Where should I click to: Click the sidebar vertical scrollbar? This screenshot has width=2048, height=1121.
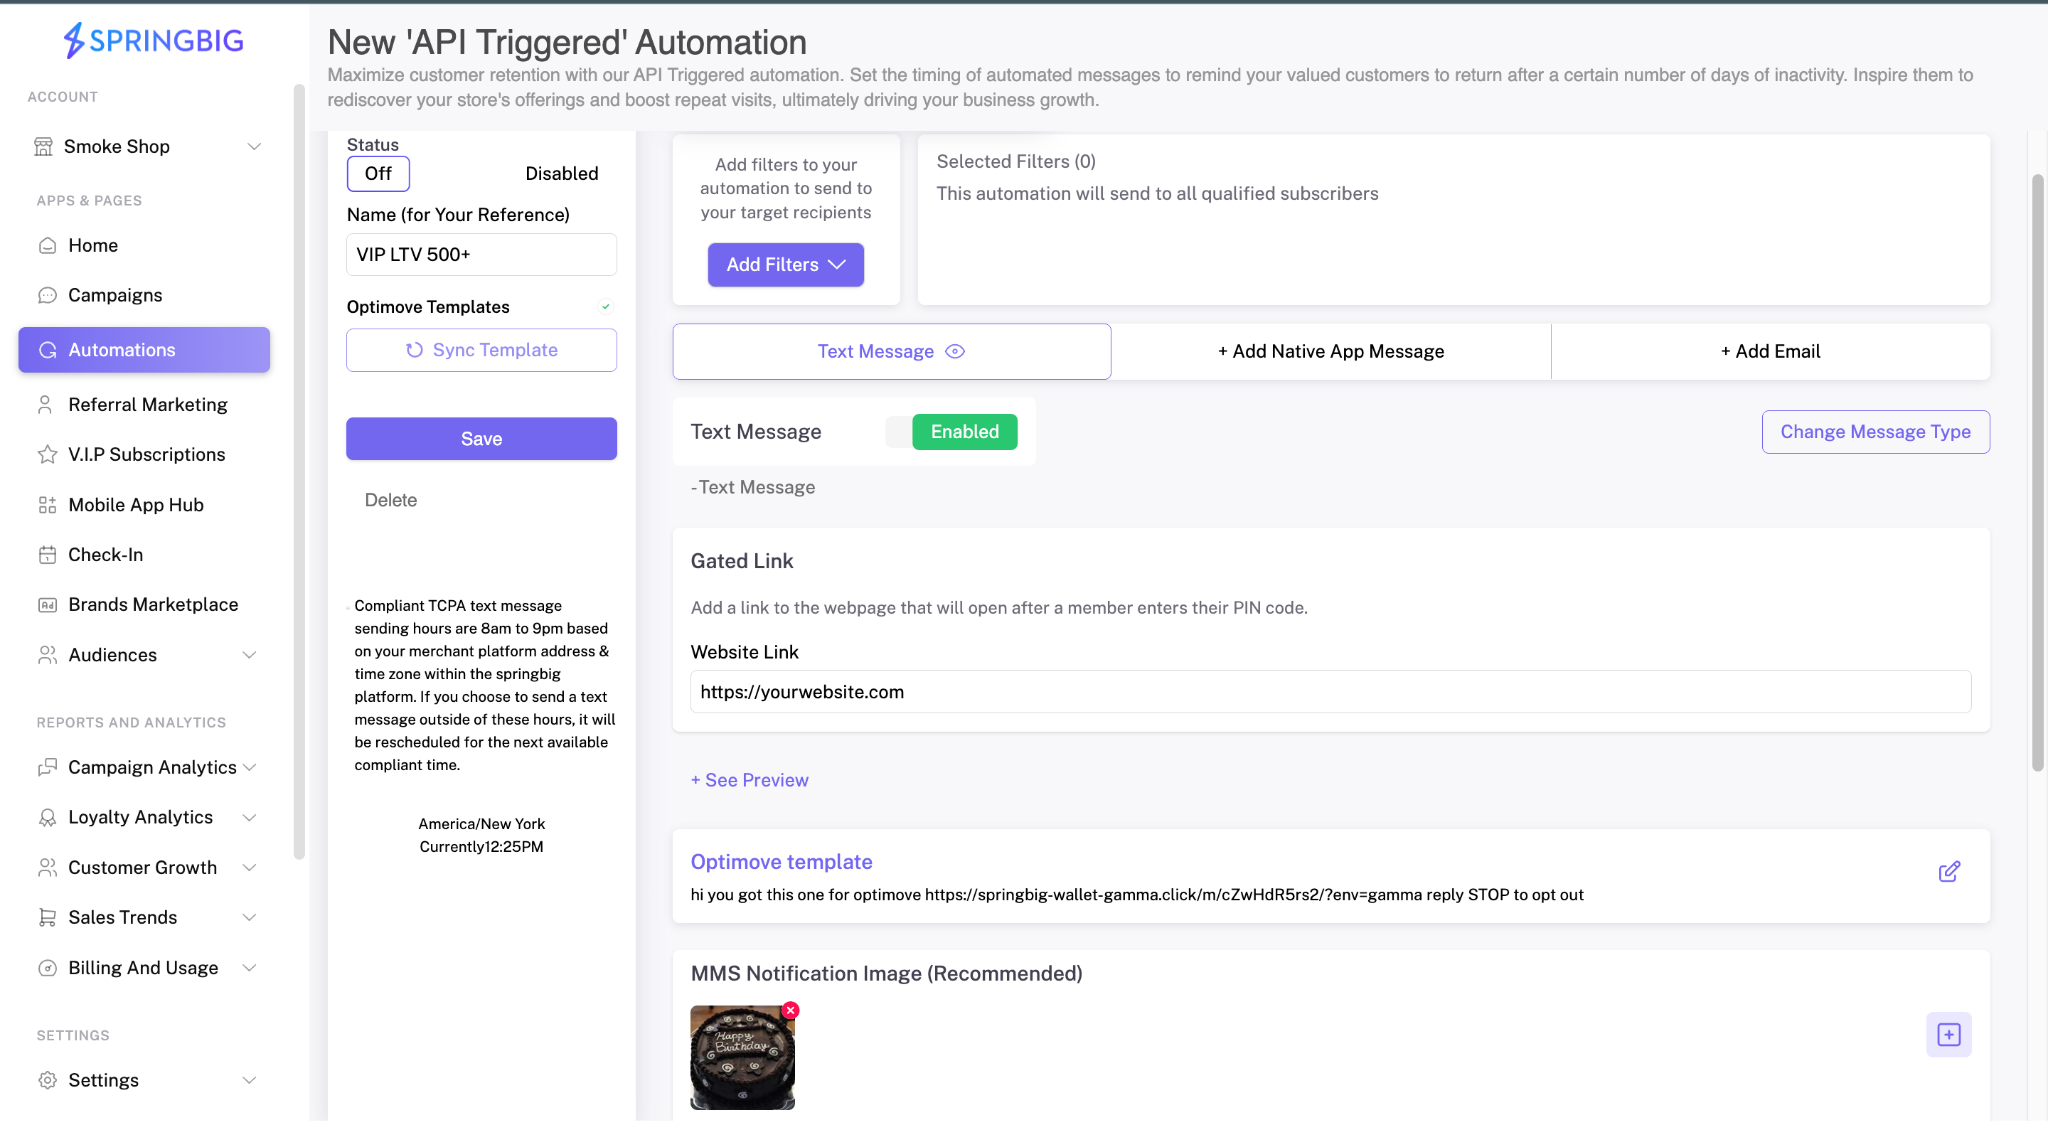[x=299, y=472]
